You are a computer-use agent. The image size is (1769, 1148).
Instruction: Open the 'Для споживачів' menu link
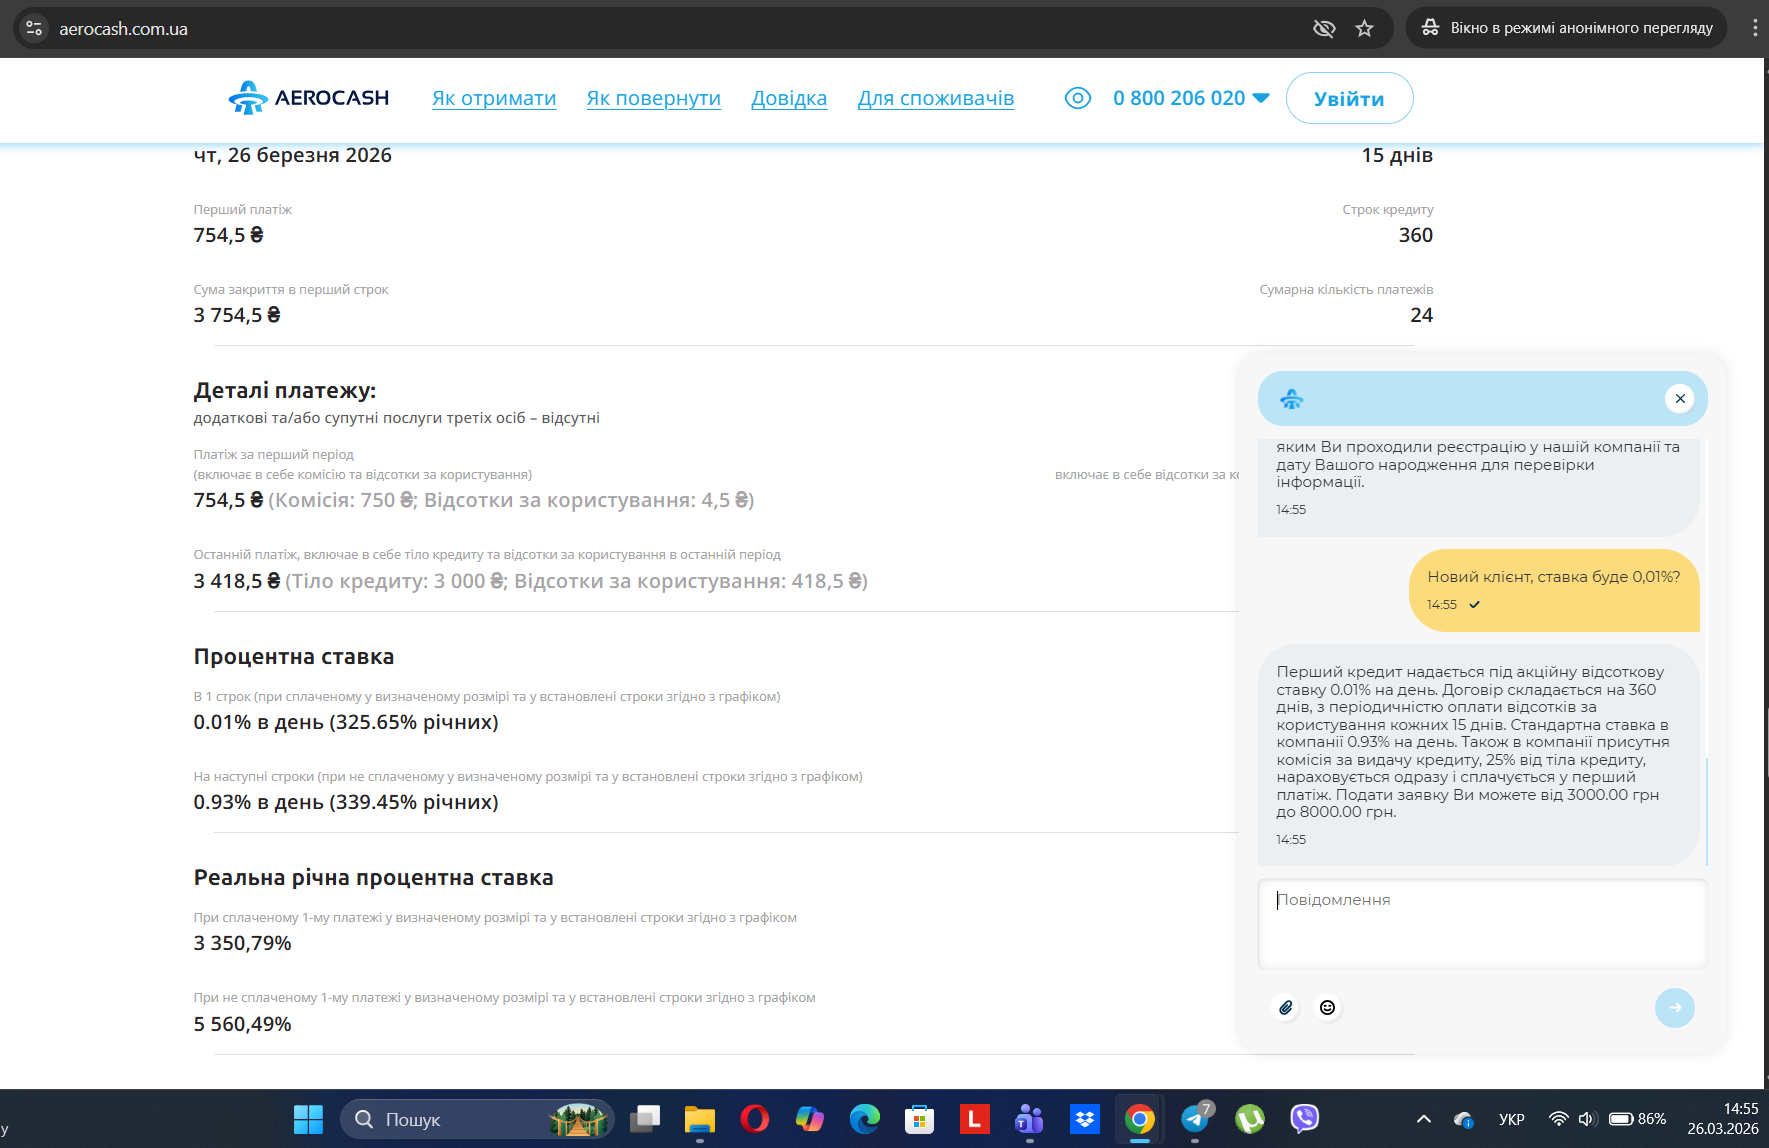(x=936, y=98)
